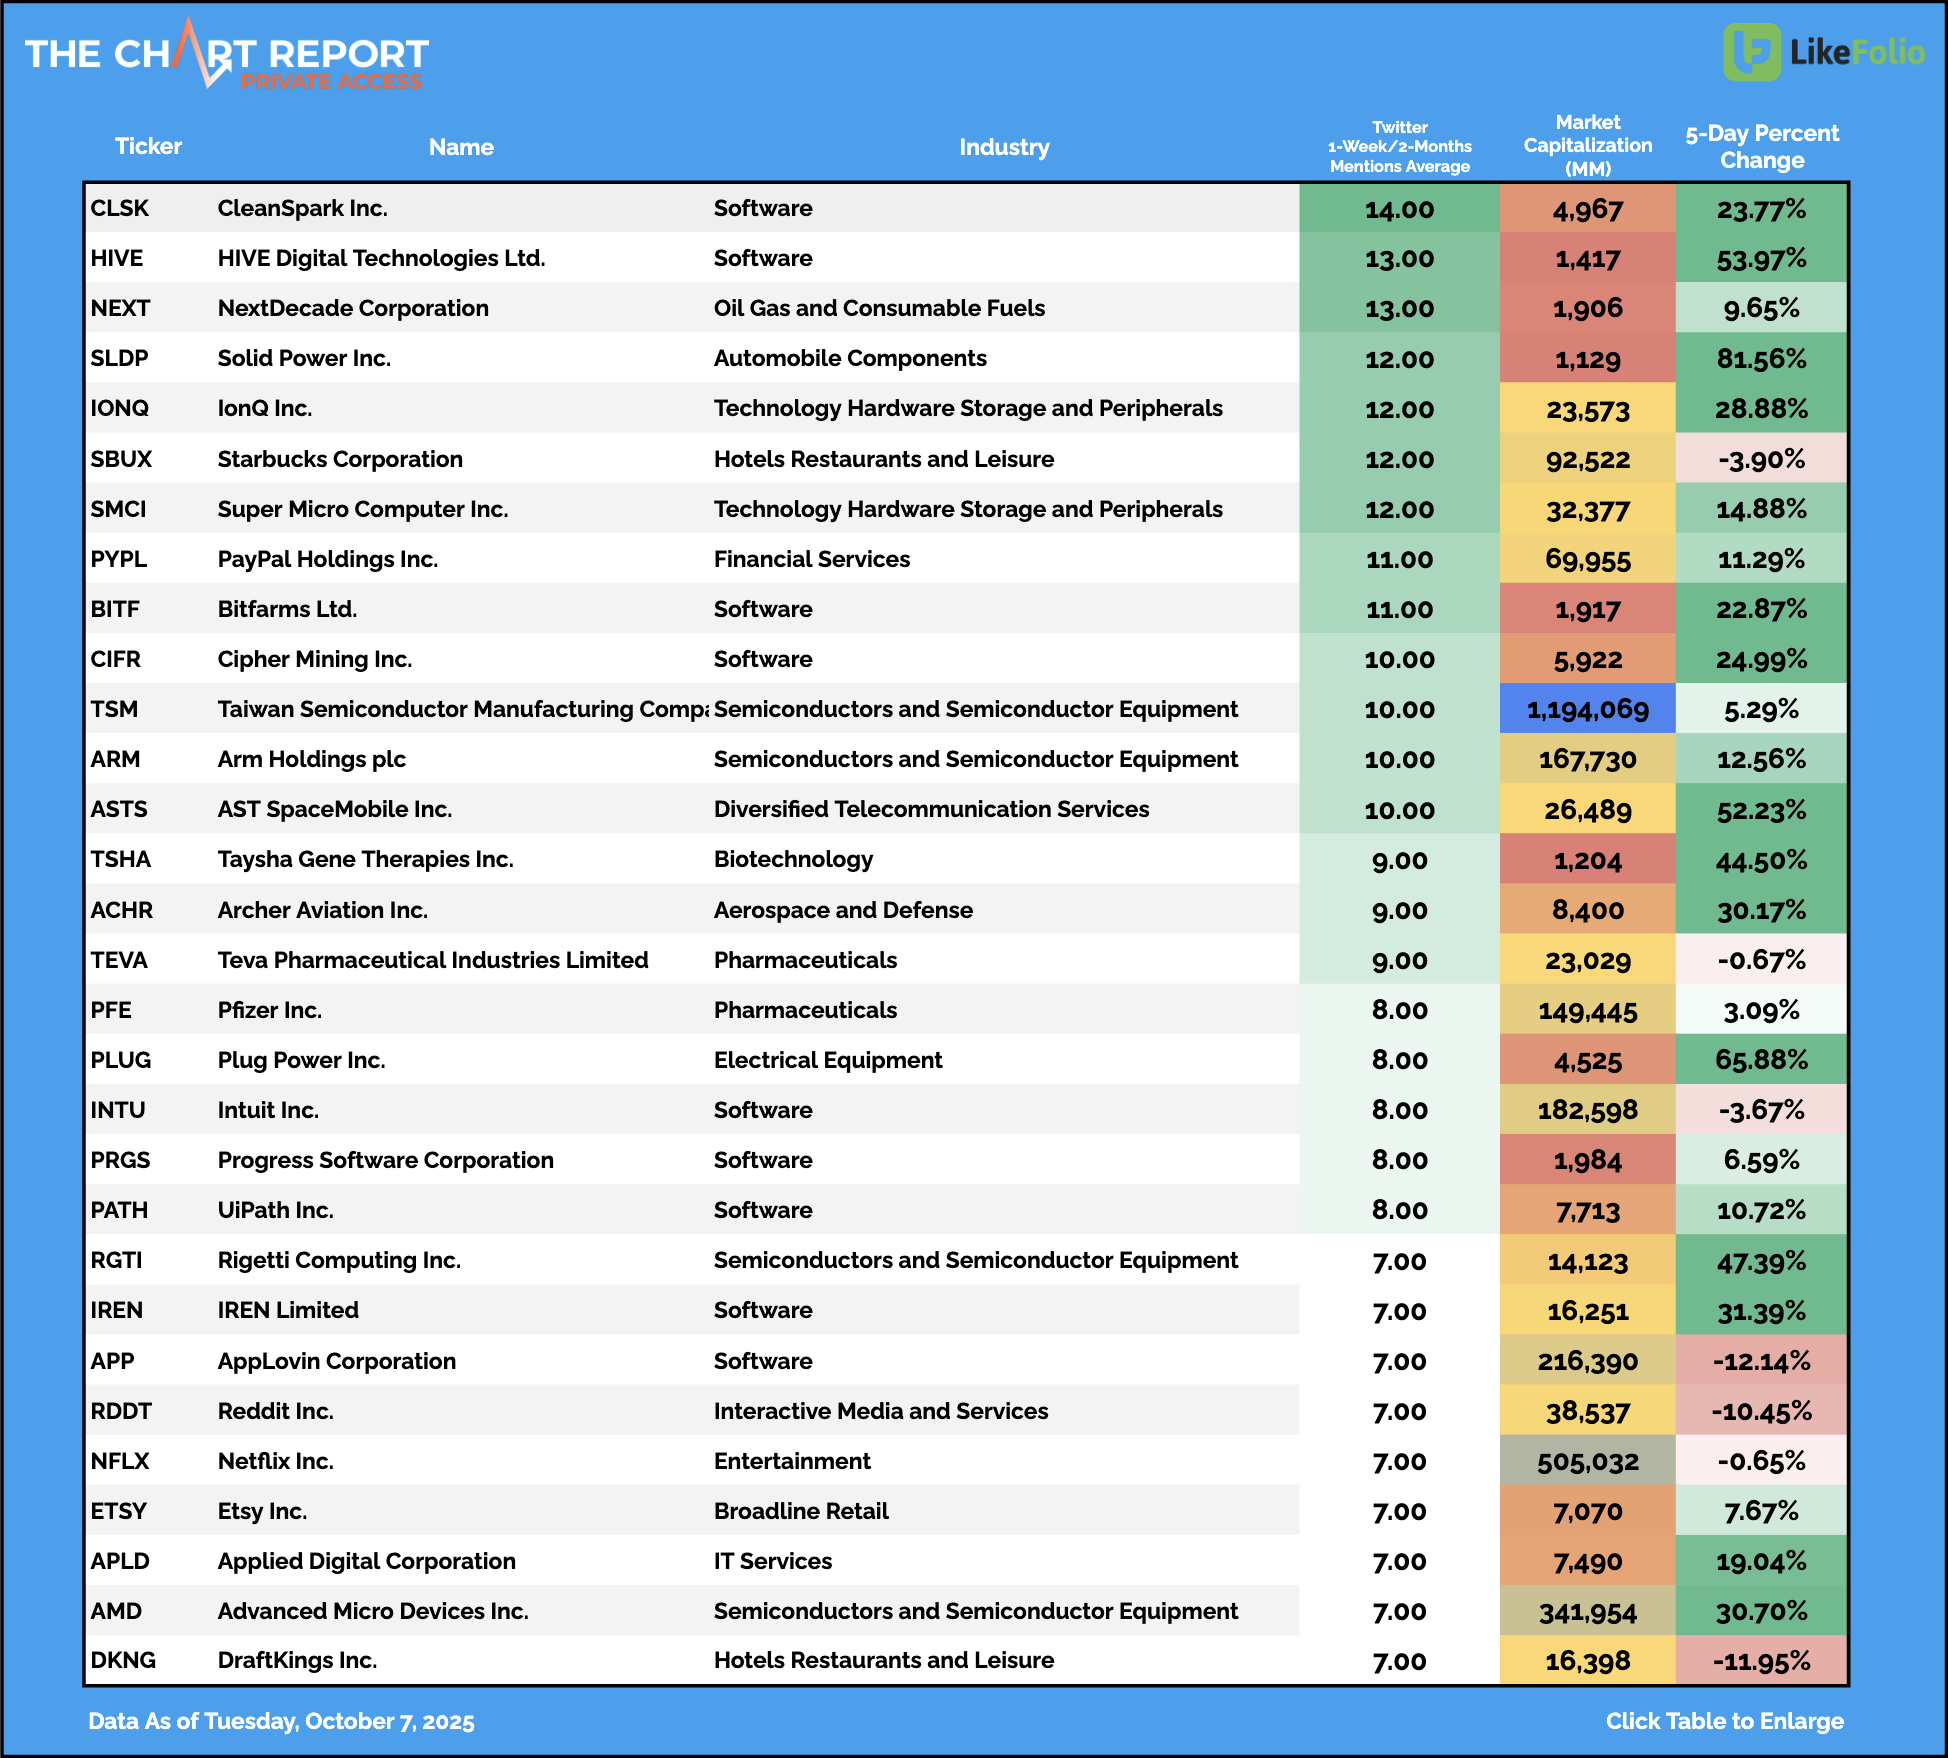The image size is (1948, 1758).
Task: Click the Private Access label
Action: [331, 82]
